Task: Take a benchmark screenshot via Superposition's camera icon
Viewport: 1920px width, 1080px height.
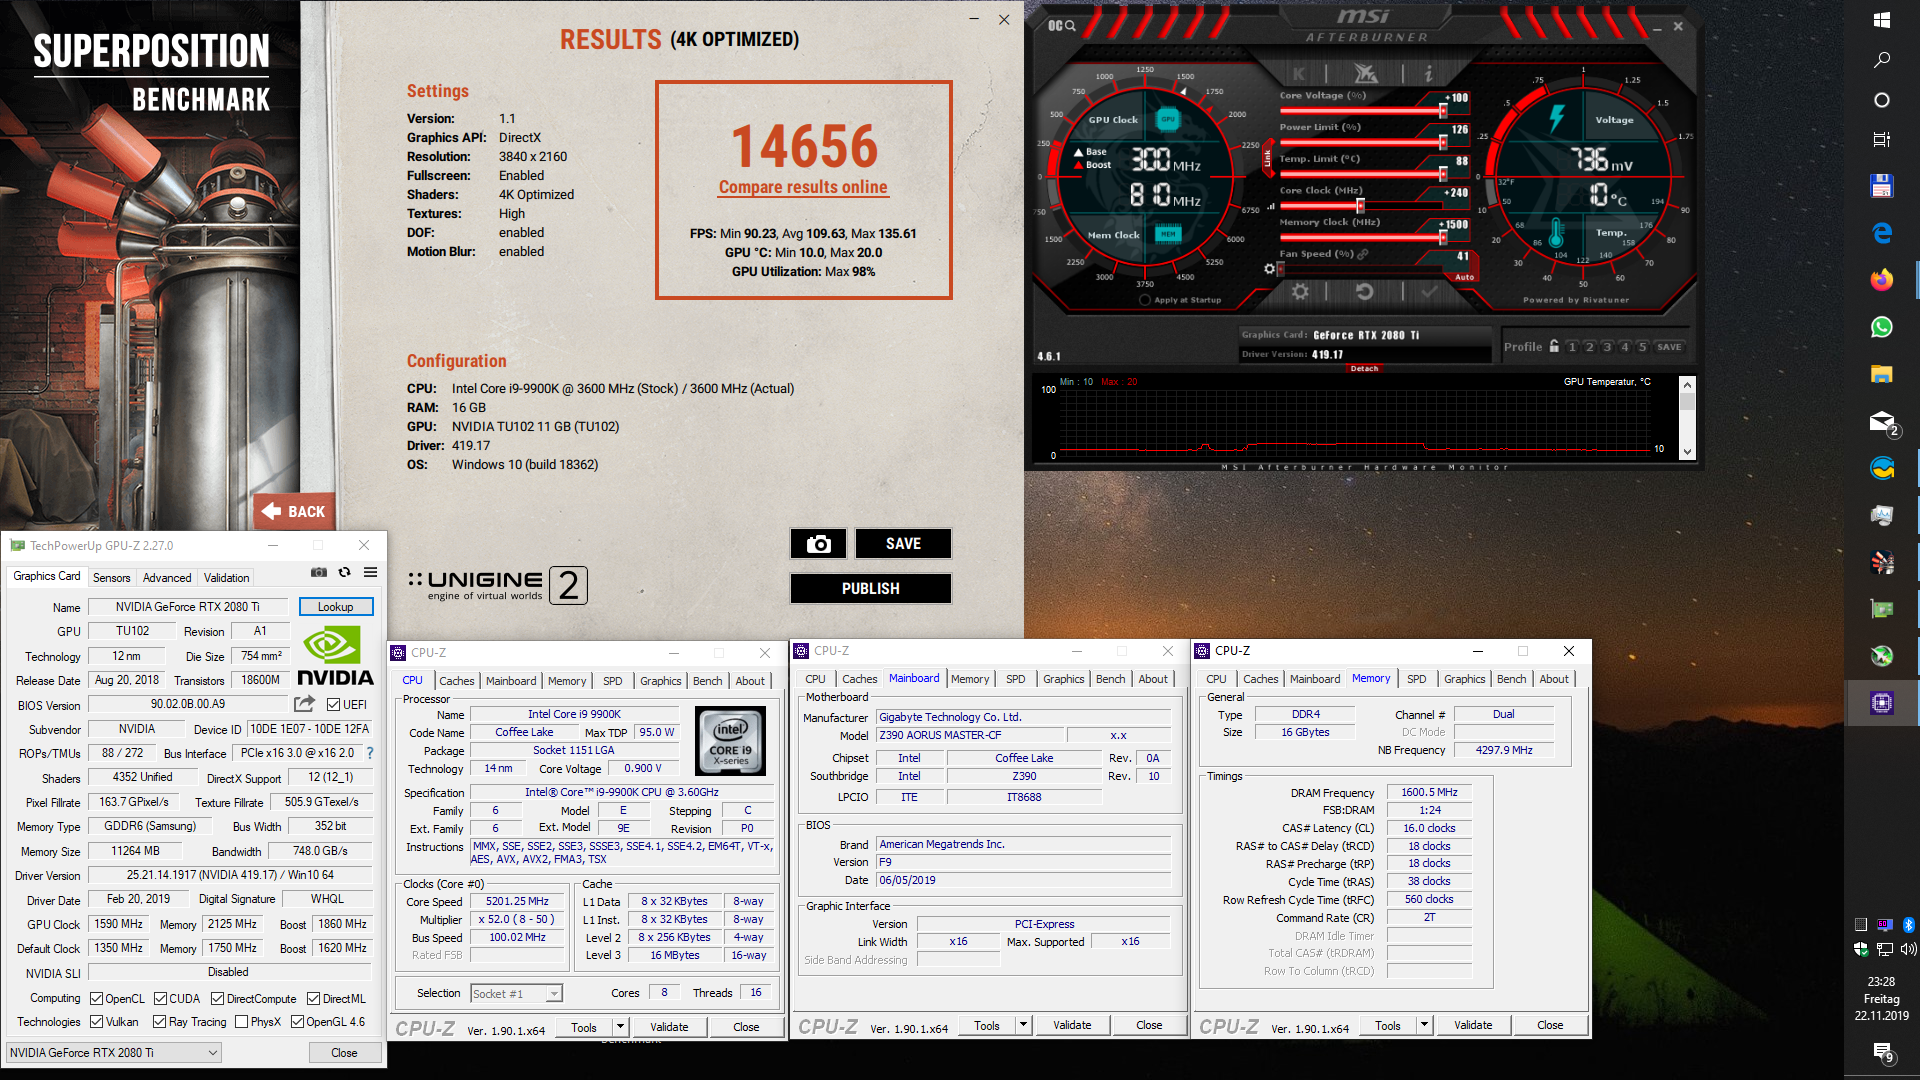Action: coord(818,543)
